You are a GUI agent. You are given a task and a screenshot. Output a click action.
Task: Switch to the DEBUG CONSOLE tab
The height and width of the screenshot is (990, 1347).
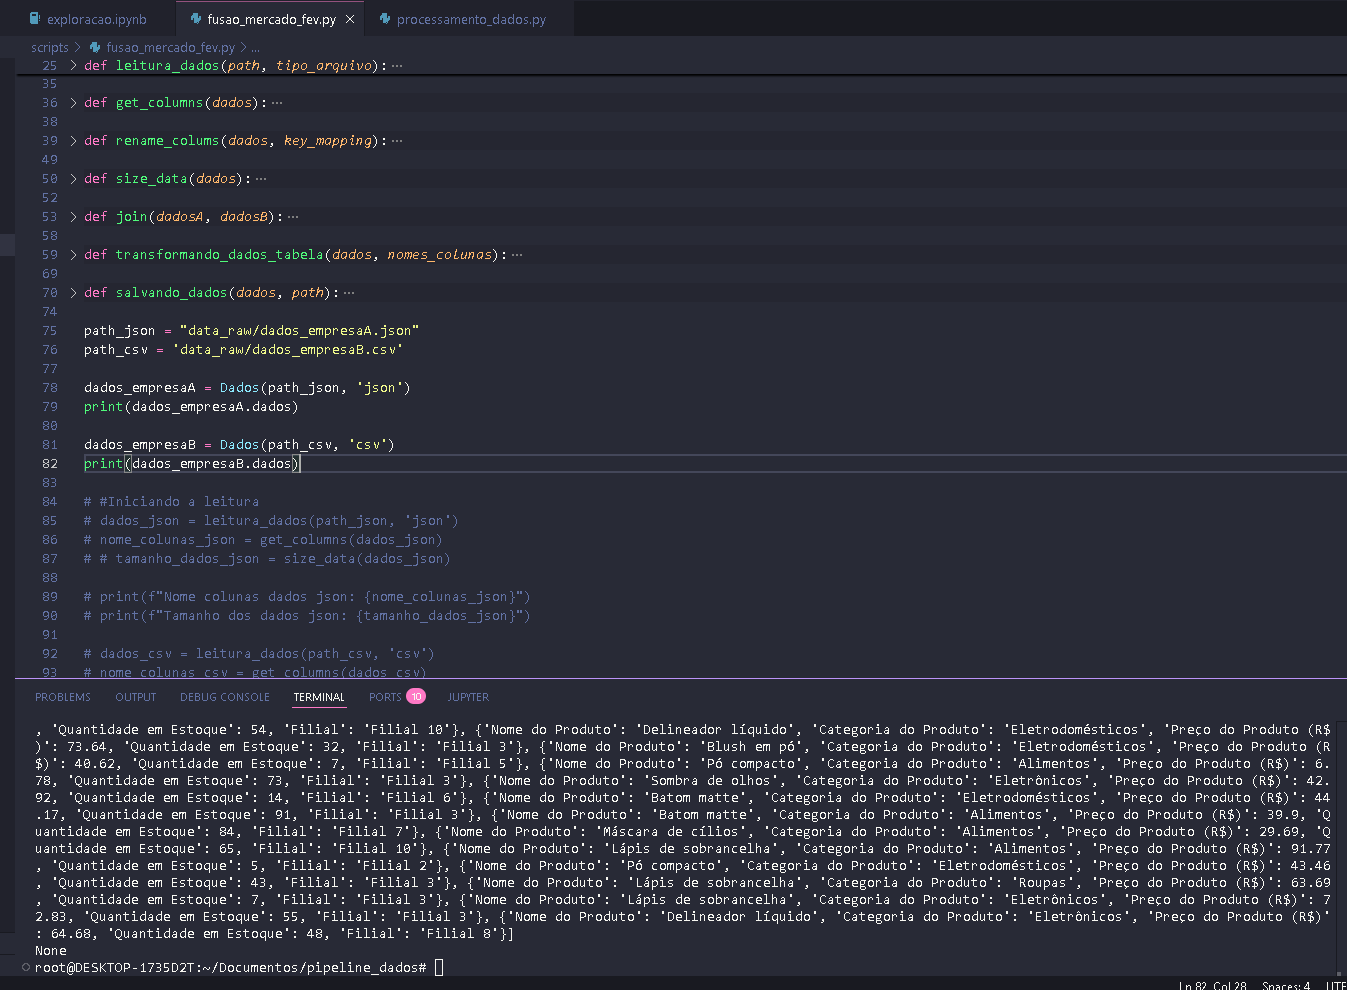pos(225,697)
